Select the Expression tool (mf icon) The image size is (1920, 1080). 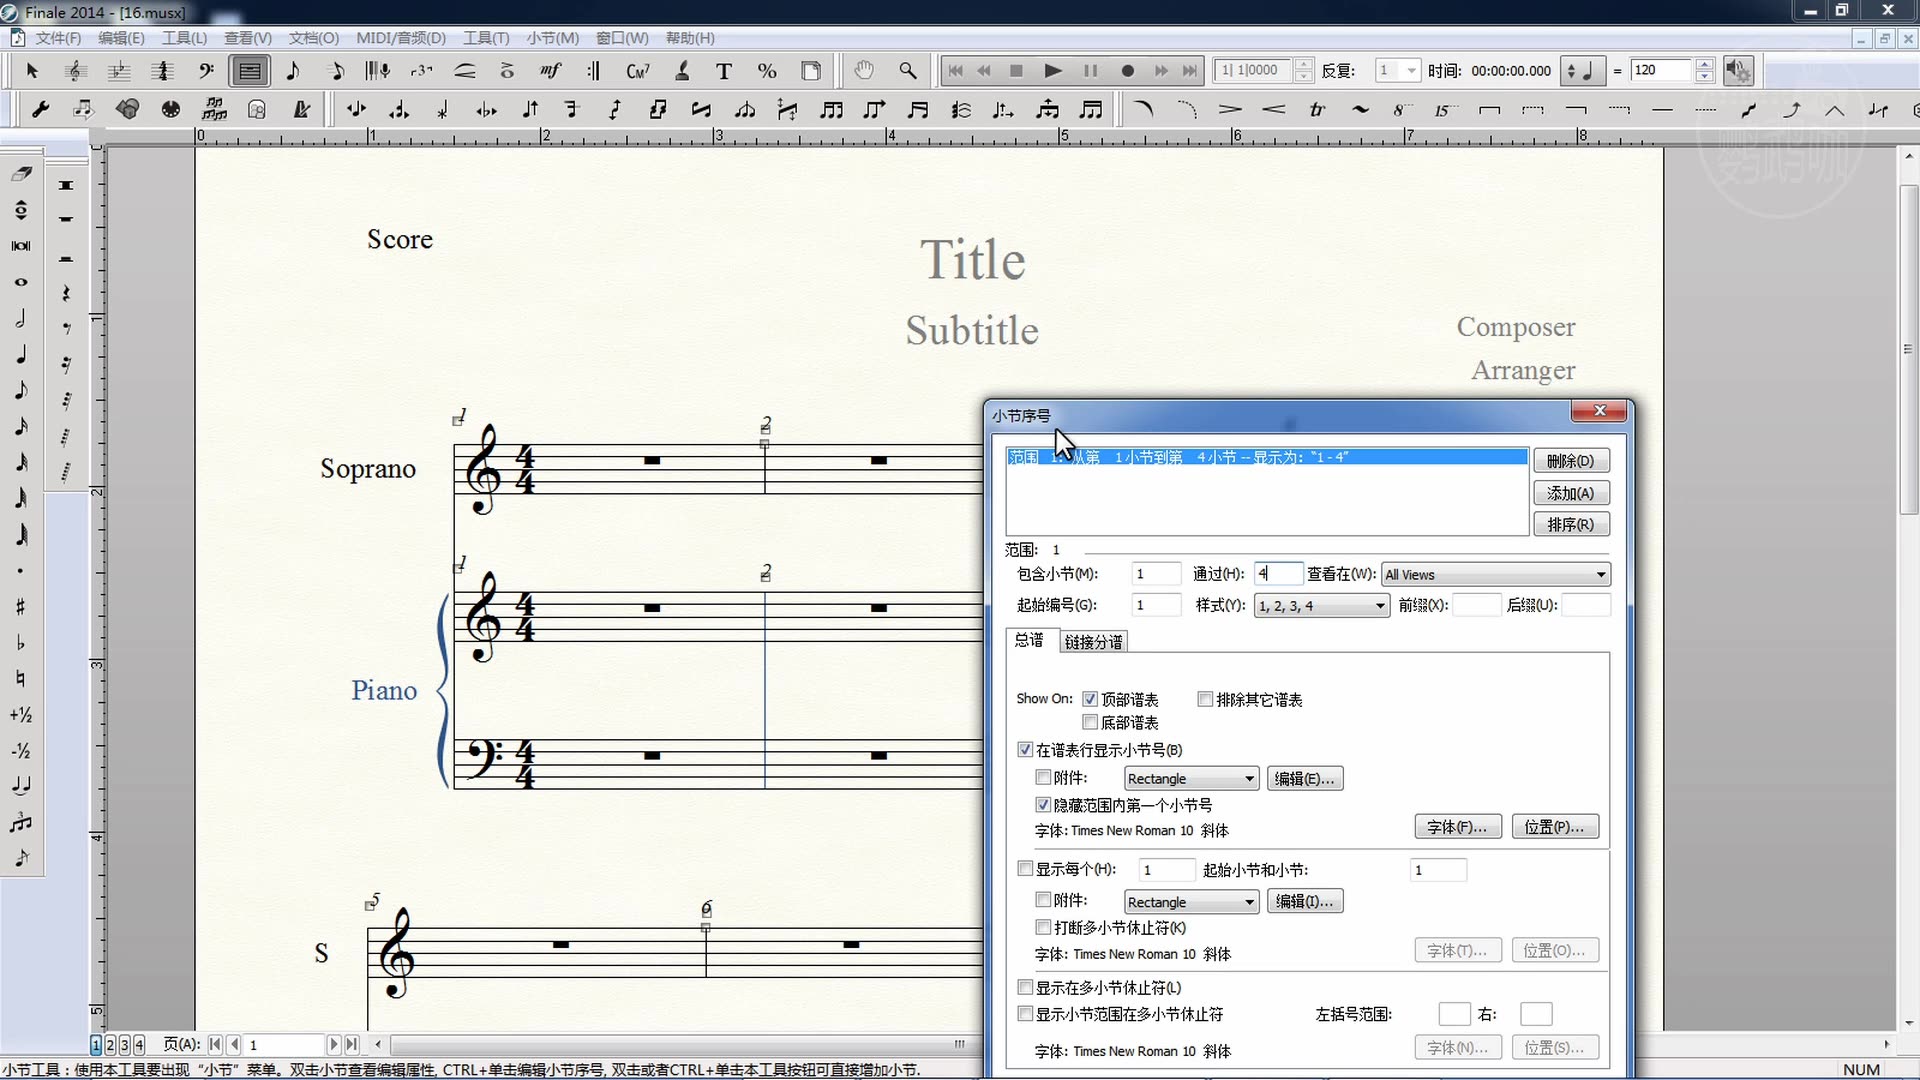point(550,71)
